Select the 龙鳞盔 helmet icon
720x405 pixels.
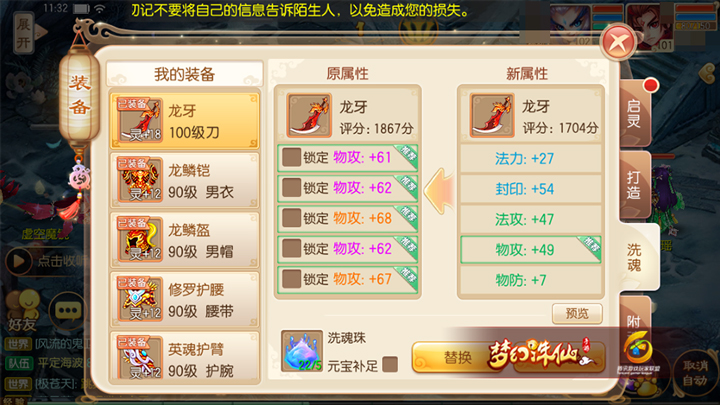point(140,239)
